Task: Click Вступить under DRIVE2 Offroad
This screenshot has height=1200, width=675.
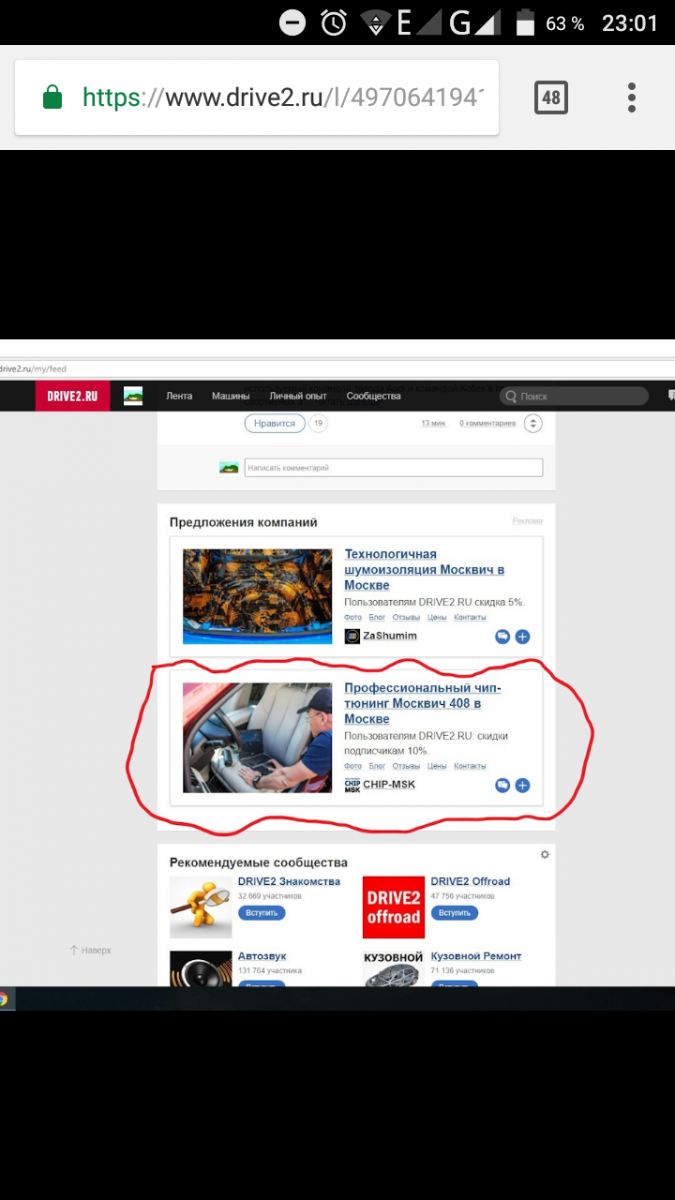Action: pyautogui.click(x=454, y=913)
